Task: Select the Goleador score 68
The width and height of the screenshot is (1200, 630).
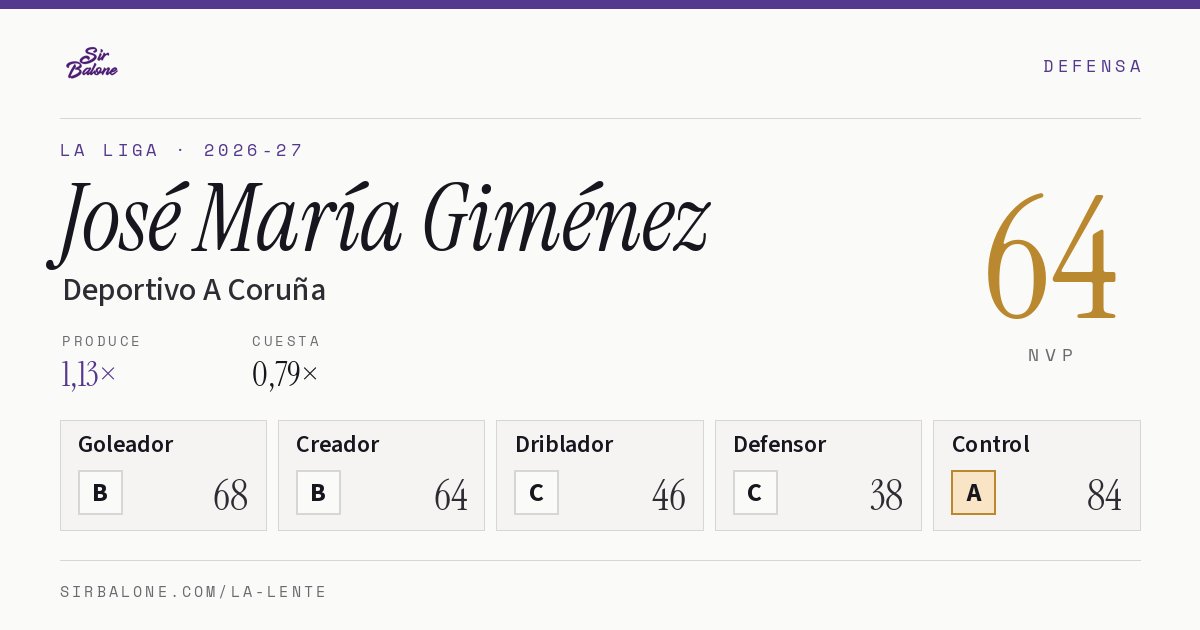Action: point(230,495)
